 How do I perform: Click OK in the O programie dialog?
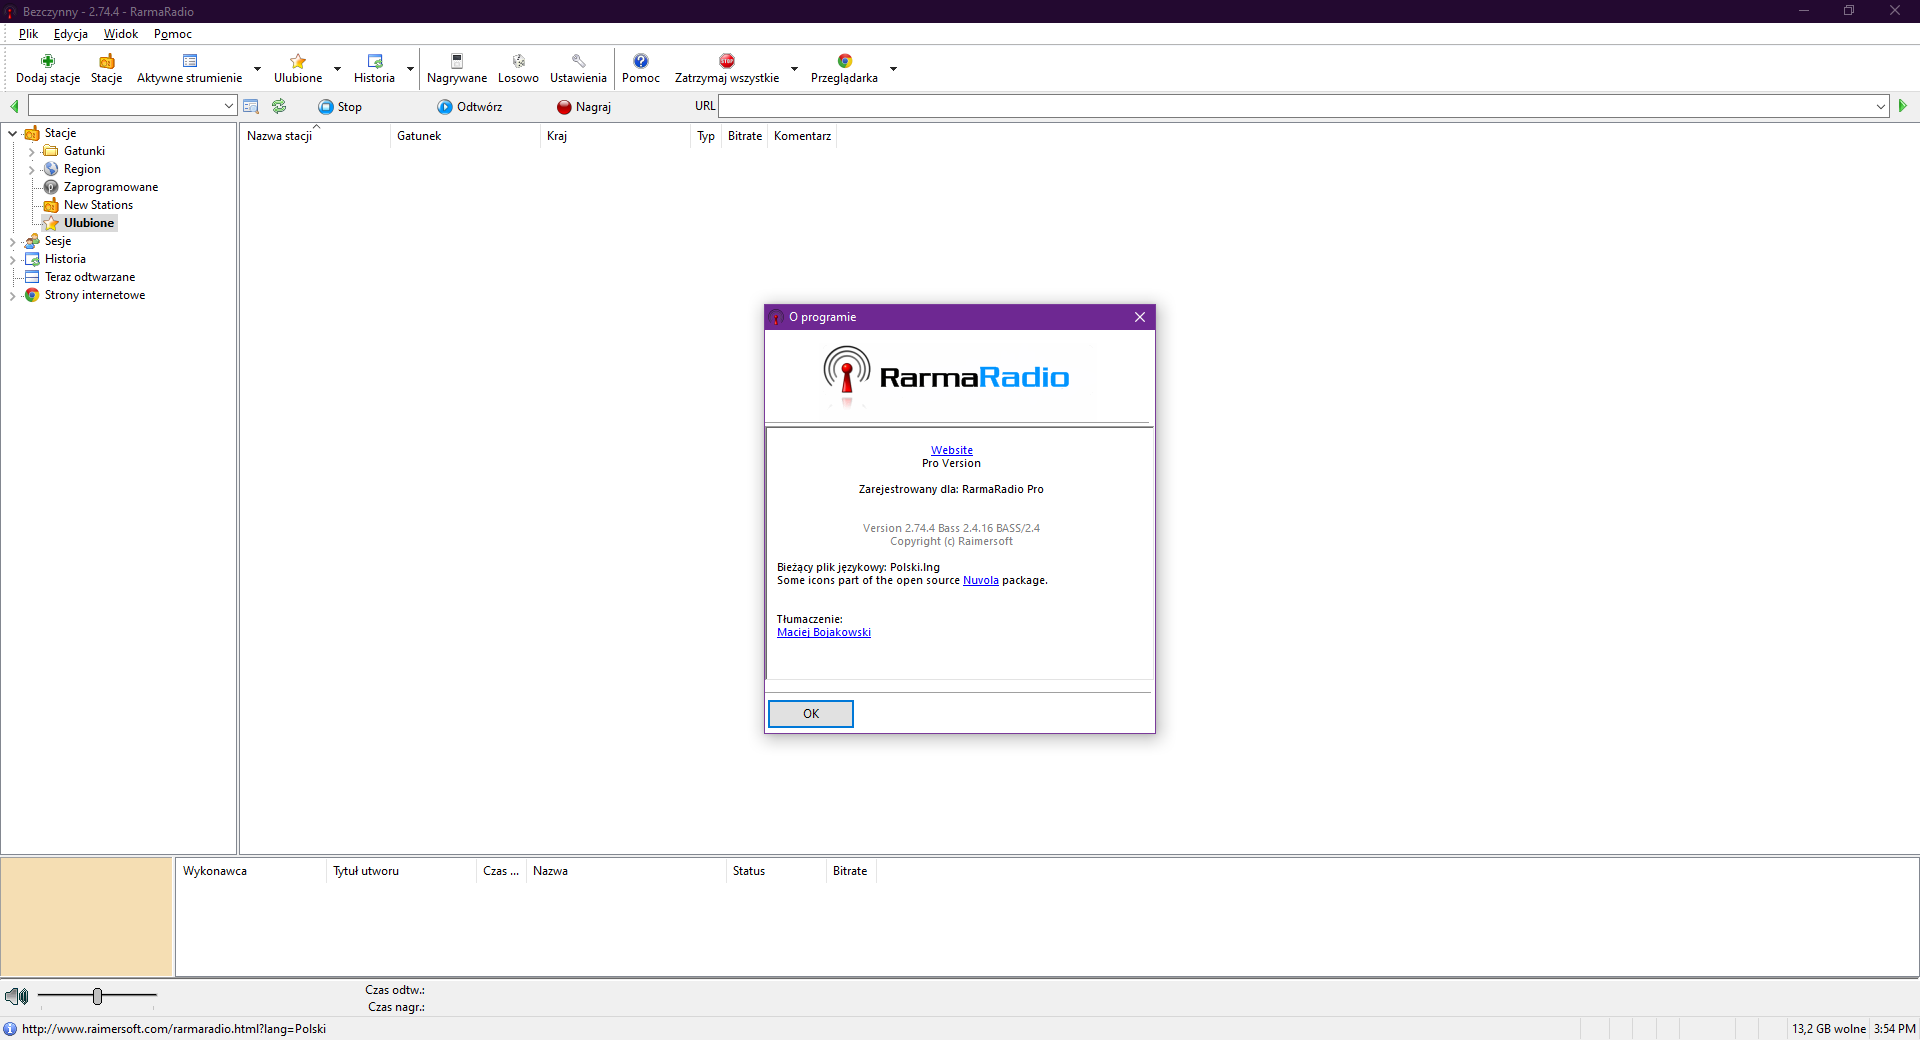click(811, 714)
